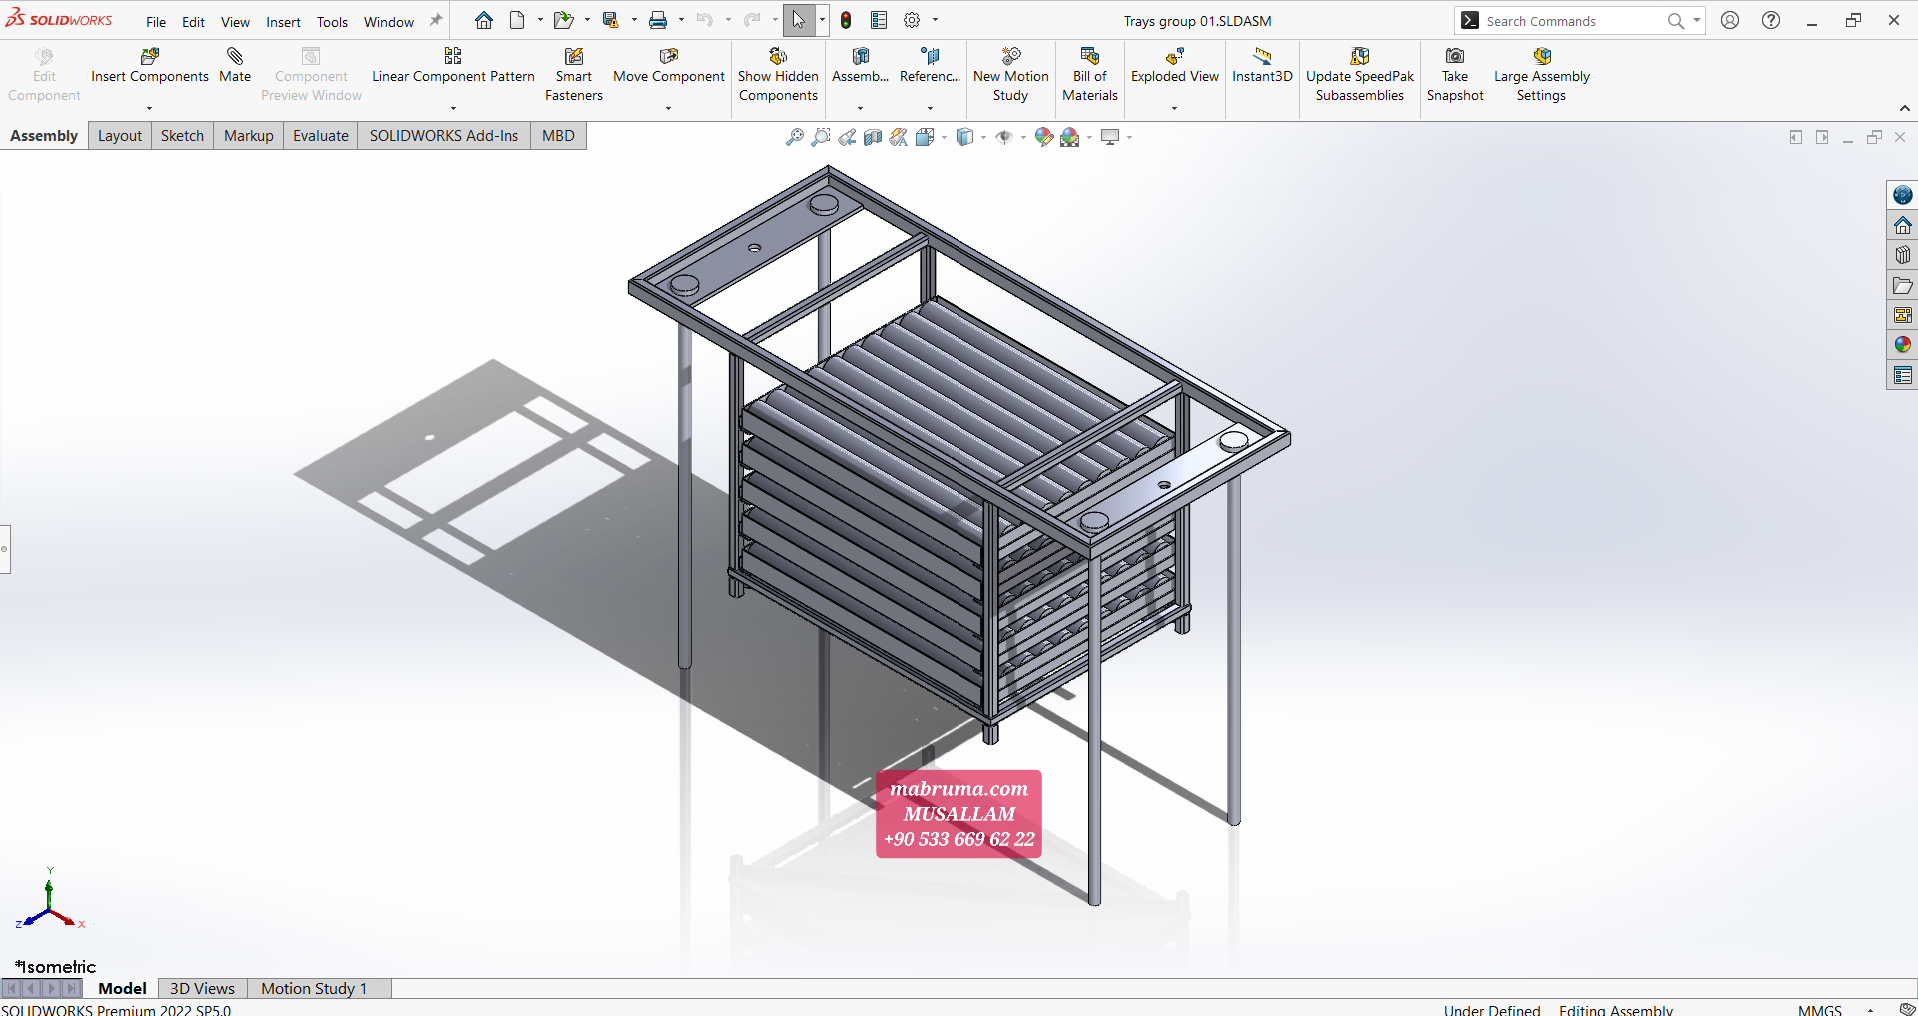
Task: Open the Tools menu
Action: pyautogui.click(x=332, y=22)
